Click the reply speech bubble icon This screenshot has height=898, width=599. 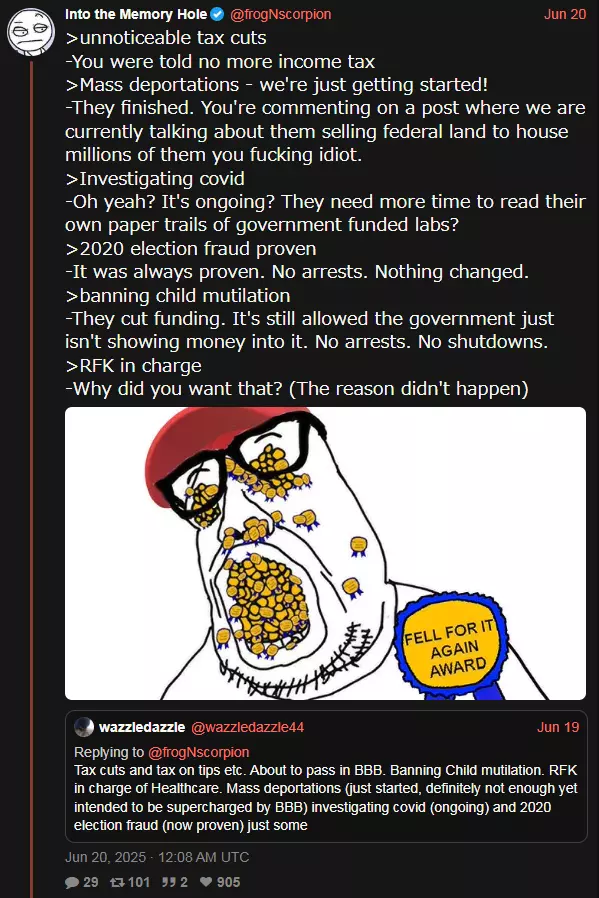(x=72, y=882)
